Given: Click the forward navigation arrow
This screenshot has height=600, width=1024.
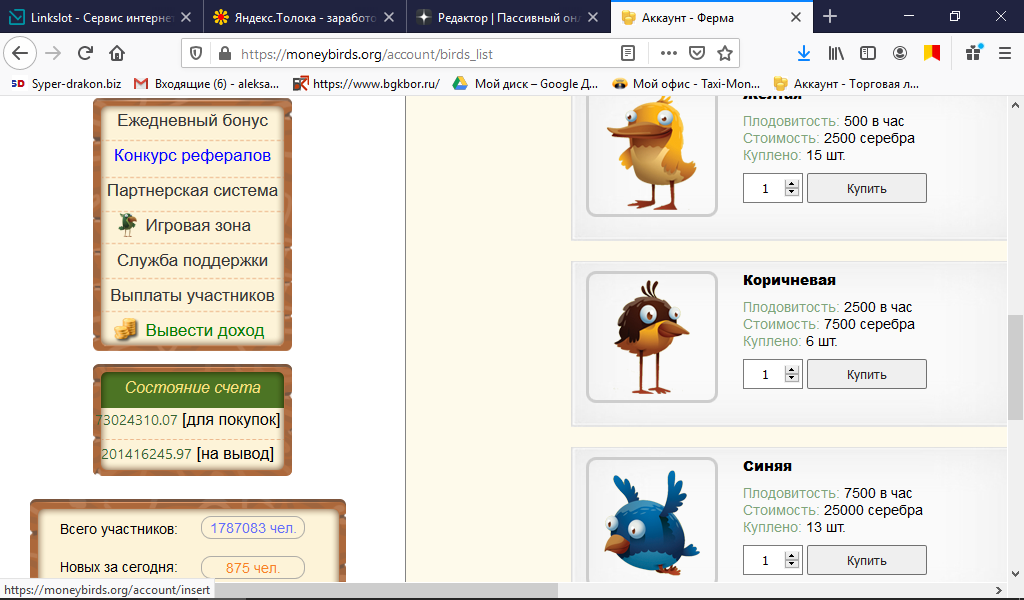Looking at the screenshot, I should pyautogui.click(x=53, y=54).
